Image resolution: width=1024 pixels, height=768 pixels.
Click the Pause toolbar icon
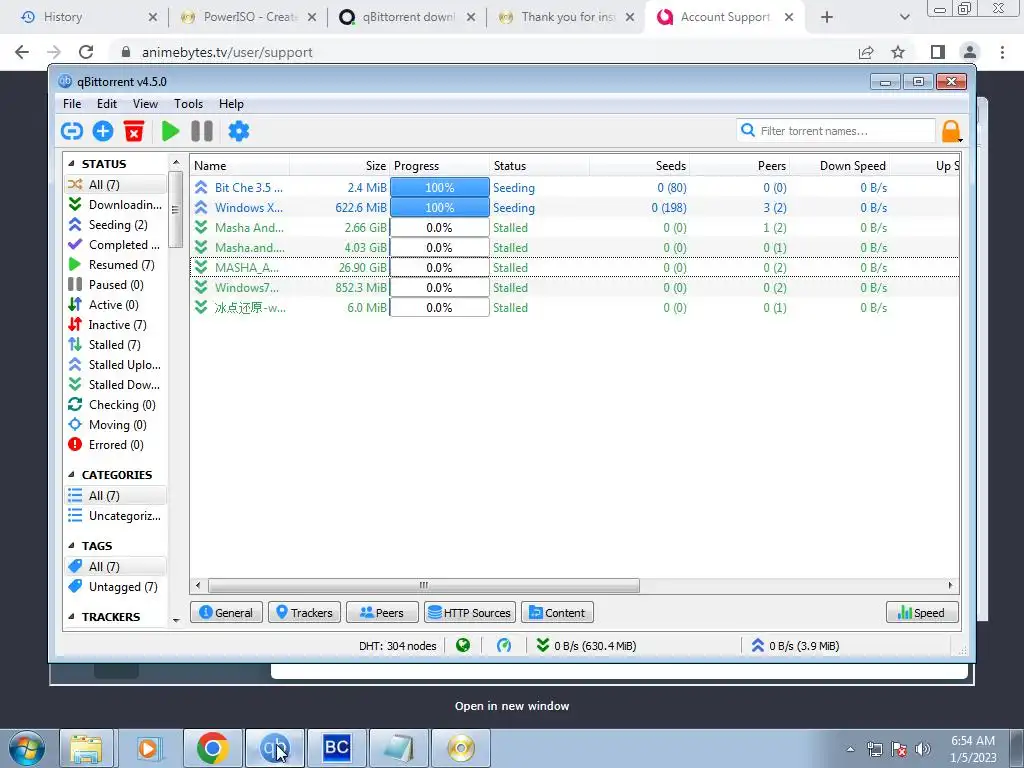click(202, 131)
